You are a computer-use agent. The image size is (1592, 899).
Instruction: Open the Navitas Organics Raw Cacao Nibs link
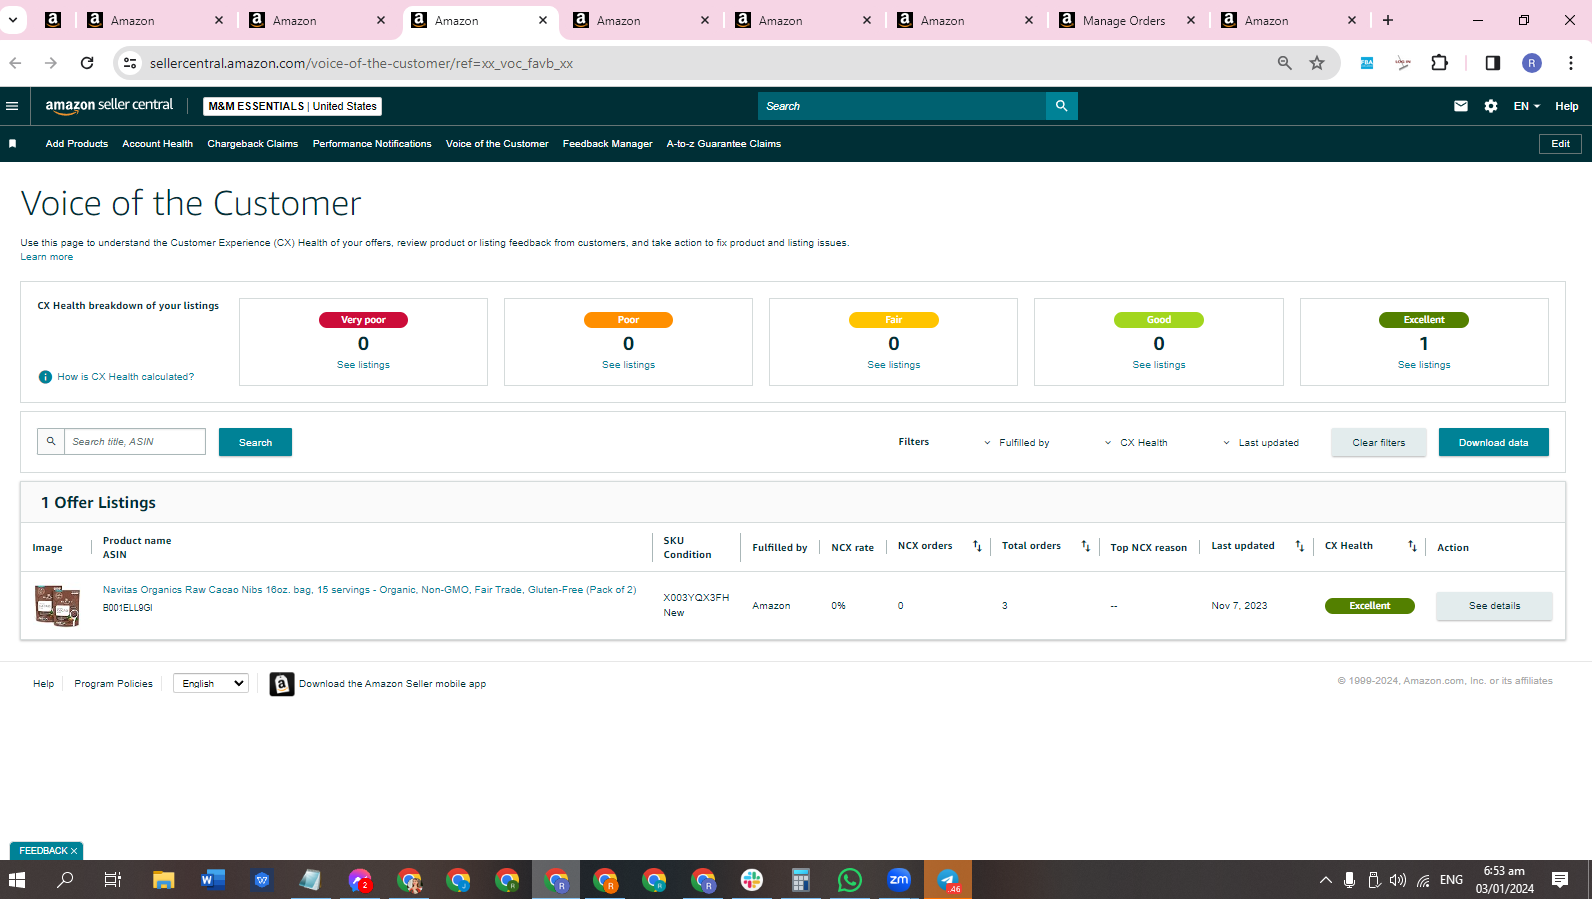369,590
